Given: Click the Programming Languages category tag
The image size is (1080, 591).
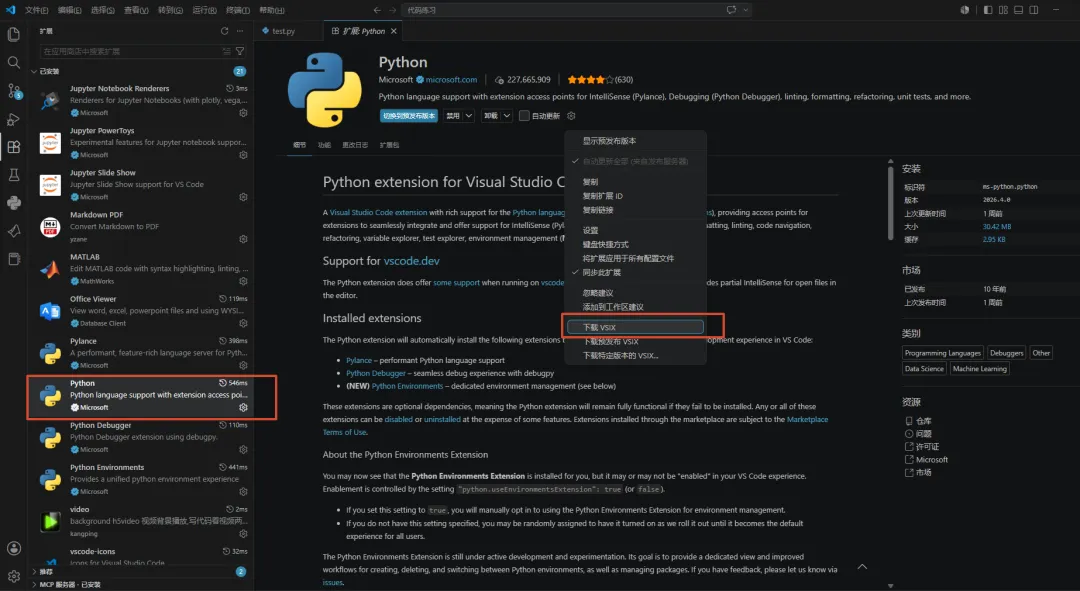Looking at the screenshot, I should pyautogui.click(x=943, y=353).
